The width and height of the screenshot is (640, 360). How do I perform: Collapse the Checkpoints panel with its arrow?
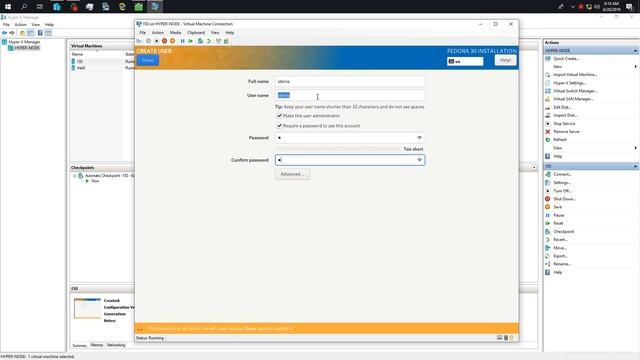[x=534, y=167]
